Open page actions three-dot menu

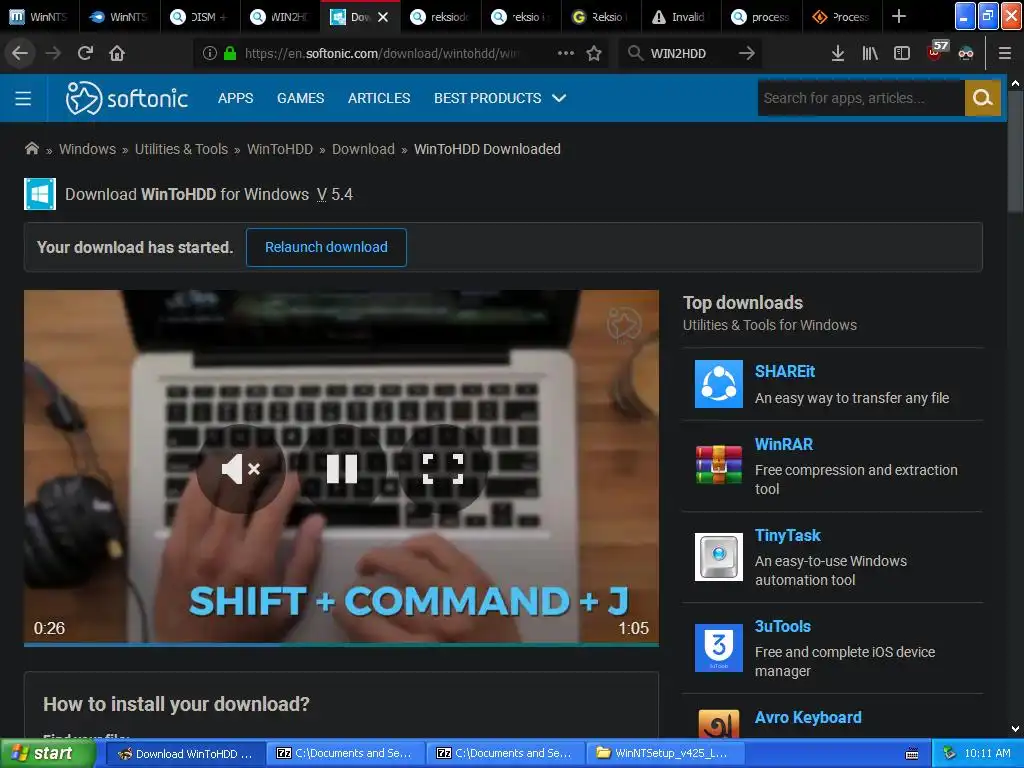(566, 53)
